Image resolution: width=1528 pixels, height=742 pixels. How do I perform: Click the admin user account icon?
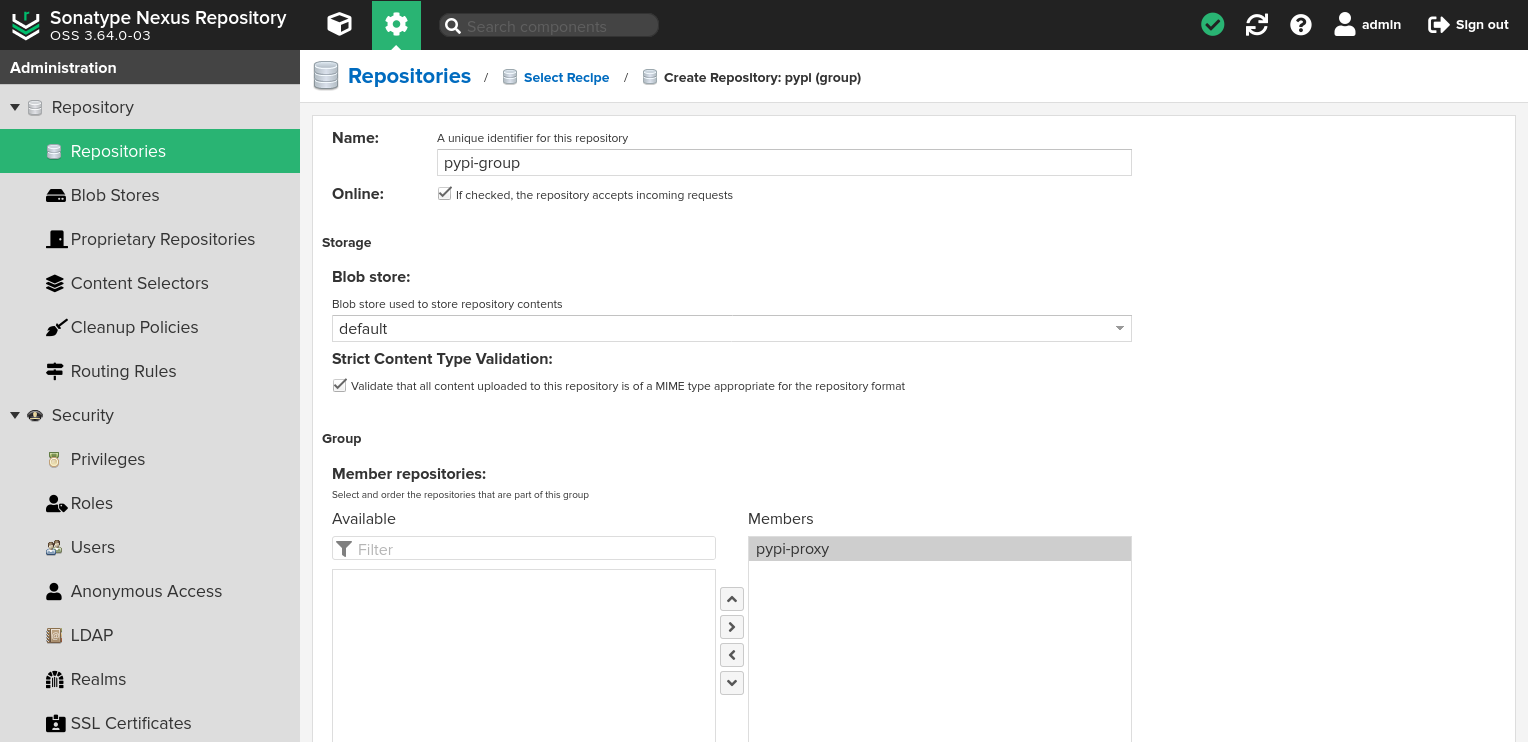coord(1345,24)
